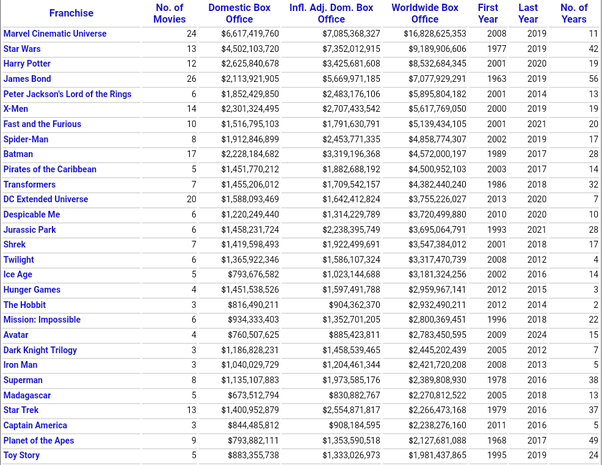
Task: Sort by No. of Movies header
Action: (x=169, y=13)
